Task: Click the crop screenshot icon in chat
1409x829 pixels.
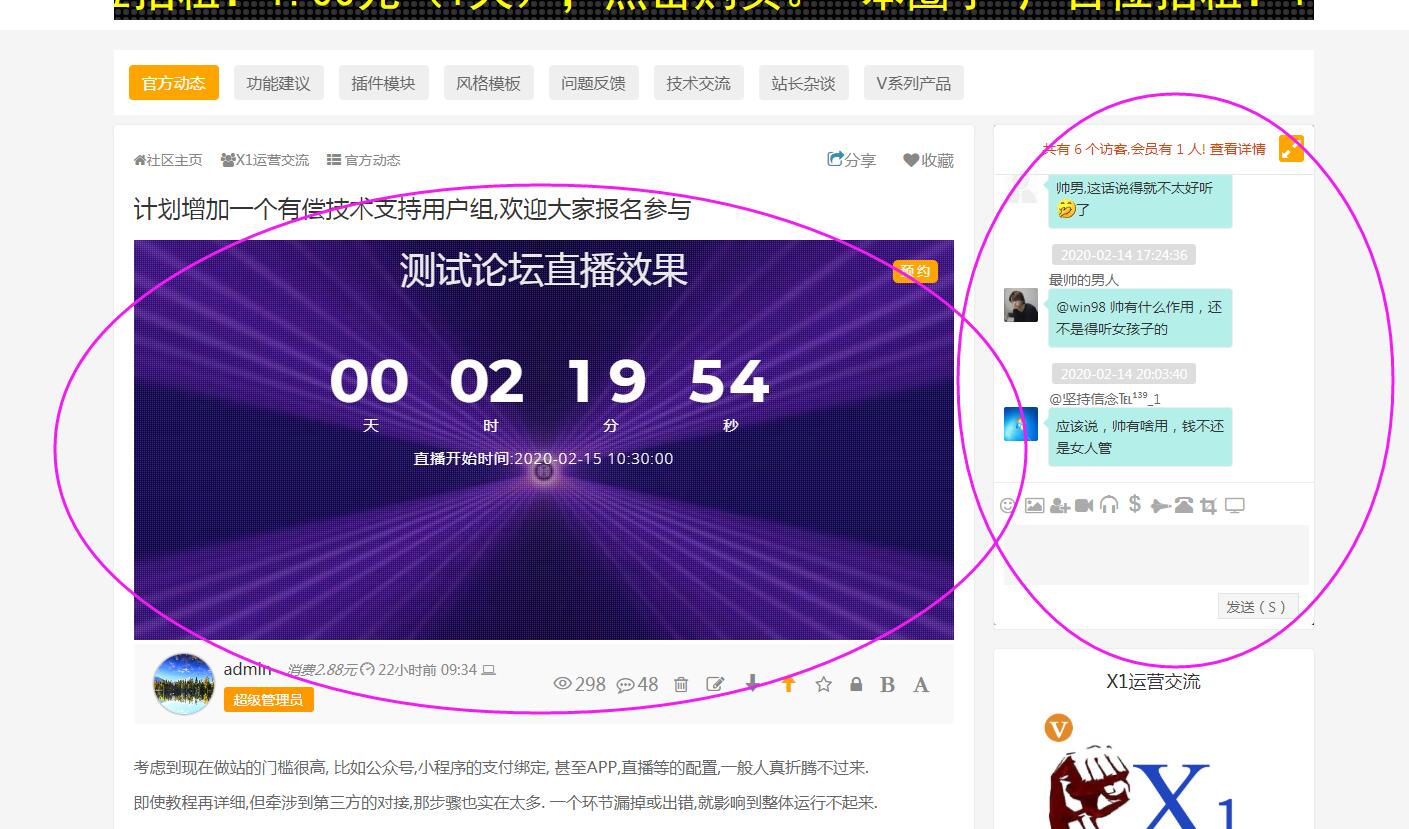Action: pyautogui.click(x=1209, y=506)
